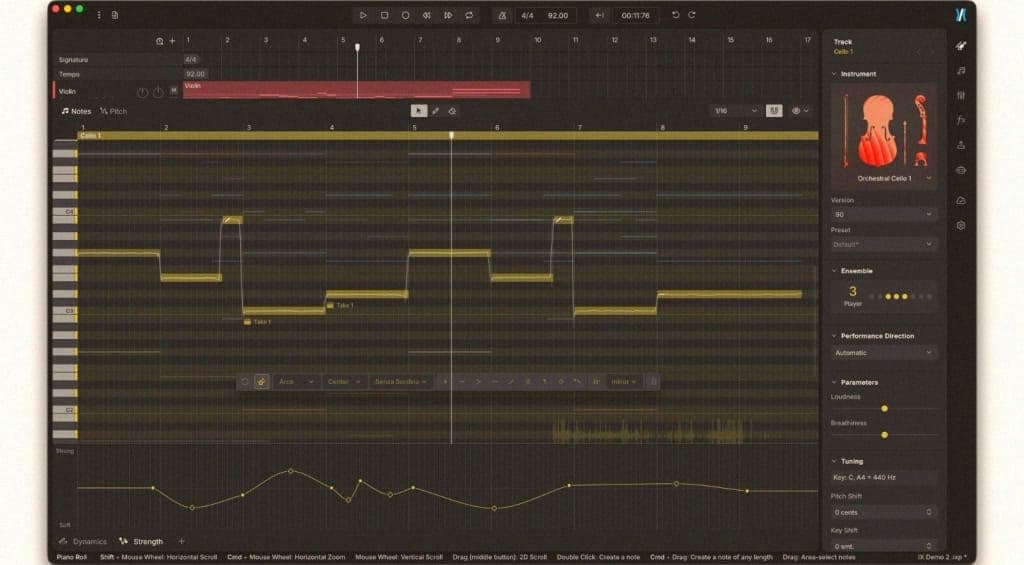Open the Arco articulation dropdown
1024x565 pixels.
tap(296, 381)
